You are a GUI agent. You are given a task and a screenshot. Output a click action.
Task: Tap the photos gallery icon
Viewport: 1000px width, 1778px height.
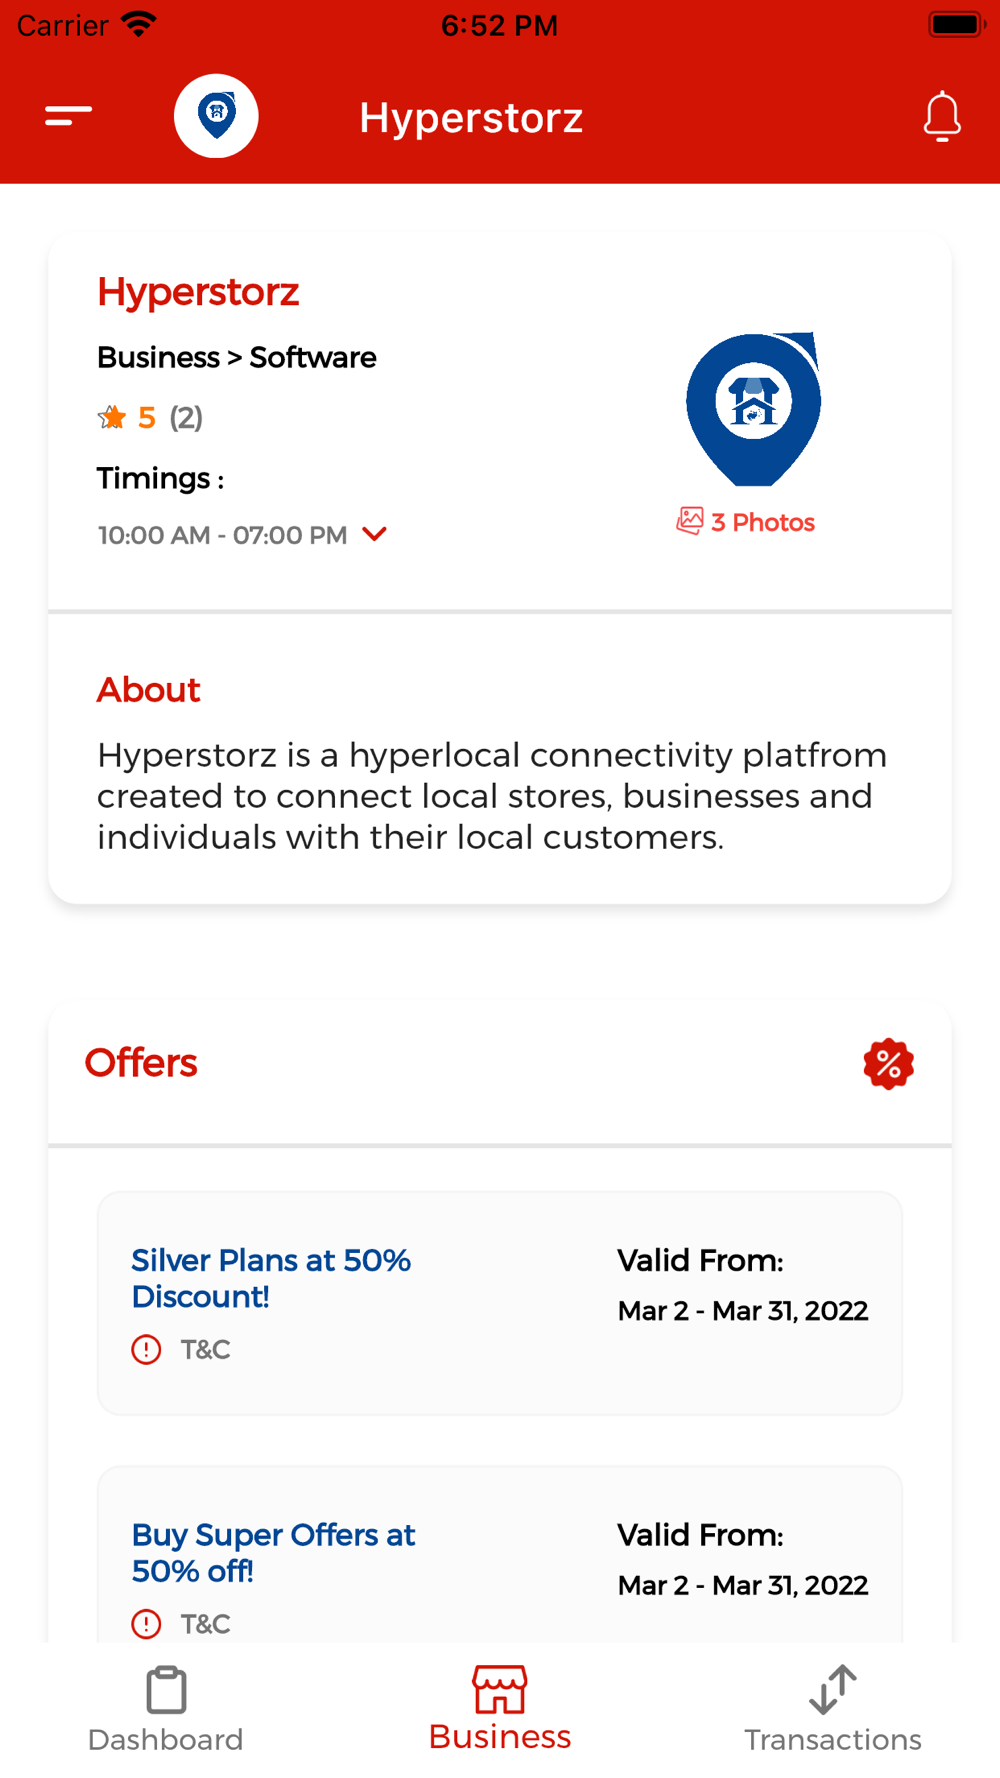point(689,521)
